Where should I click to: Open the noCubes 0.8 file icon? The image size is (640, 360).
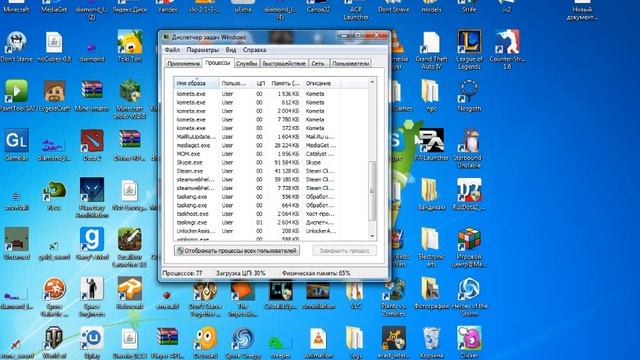tap(54, 47)
